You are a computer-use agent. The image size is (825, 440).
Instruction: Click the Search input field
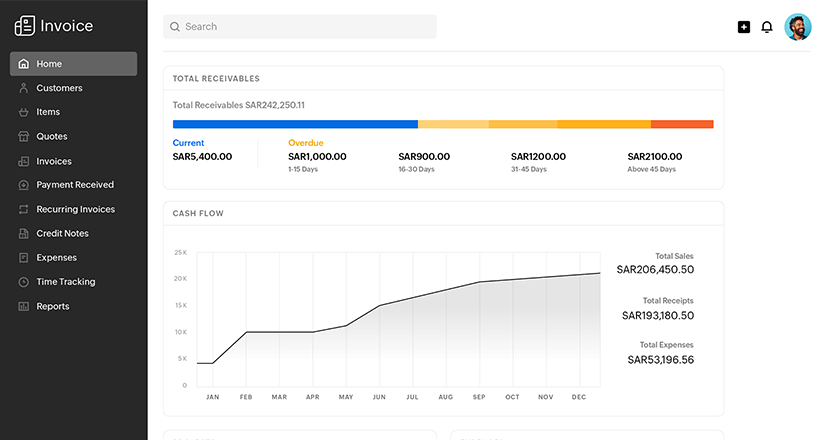tap(300, 27)
